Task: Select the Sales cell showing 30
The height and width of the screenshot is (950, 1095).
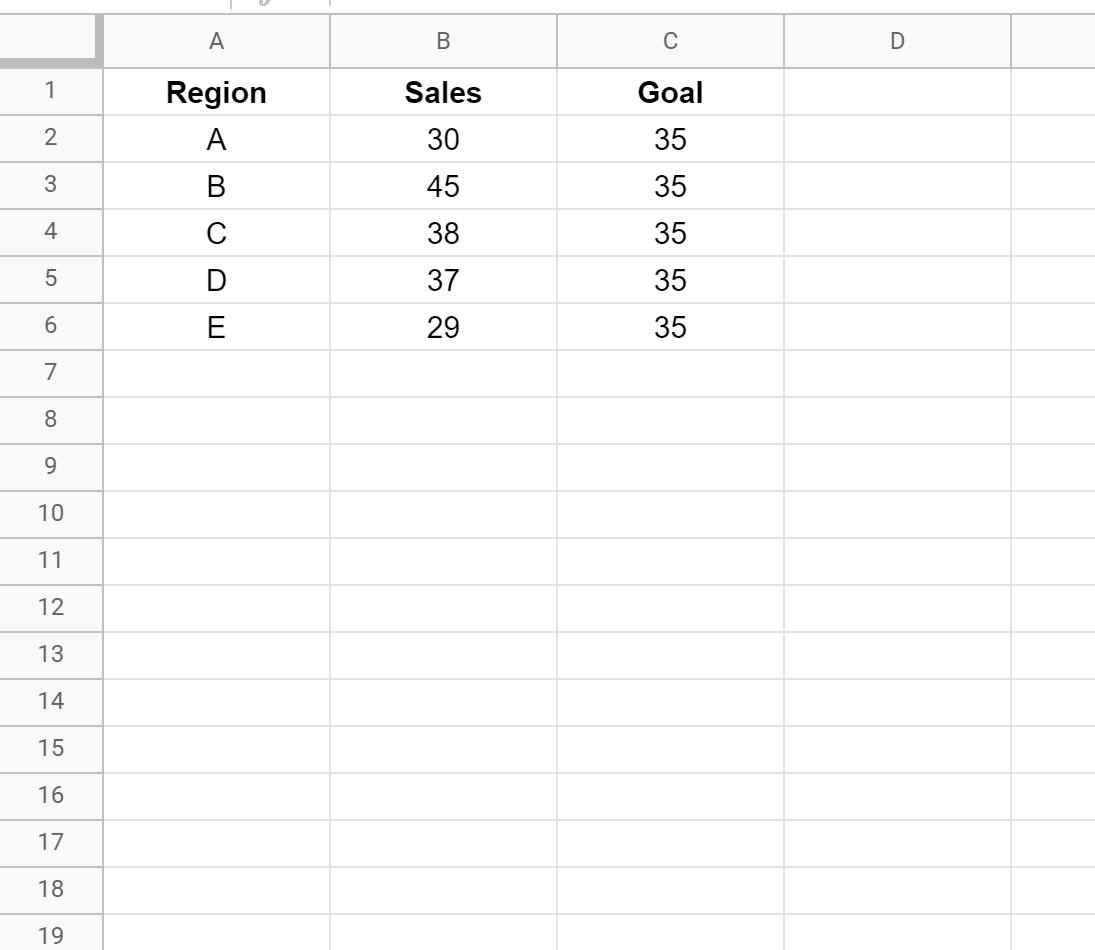Action: 443,140
